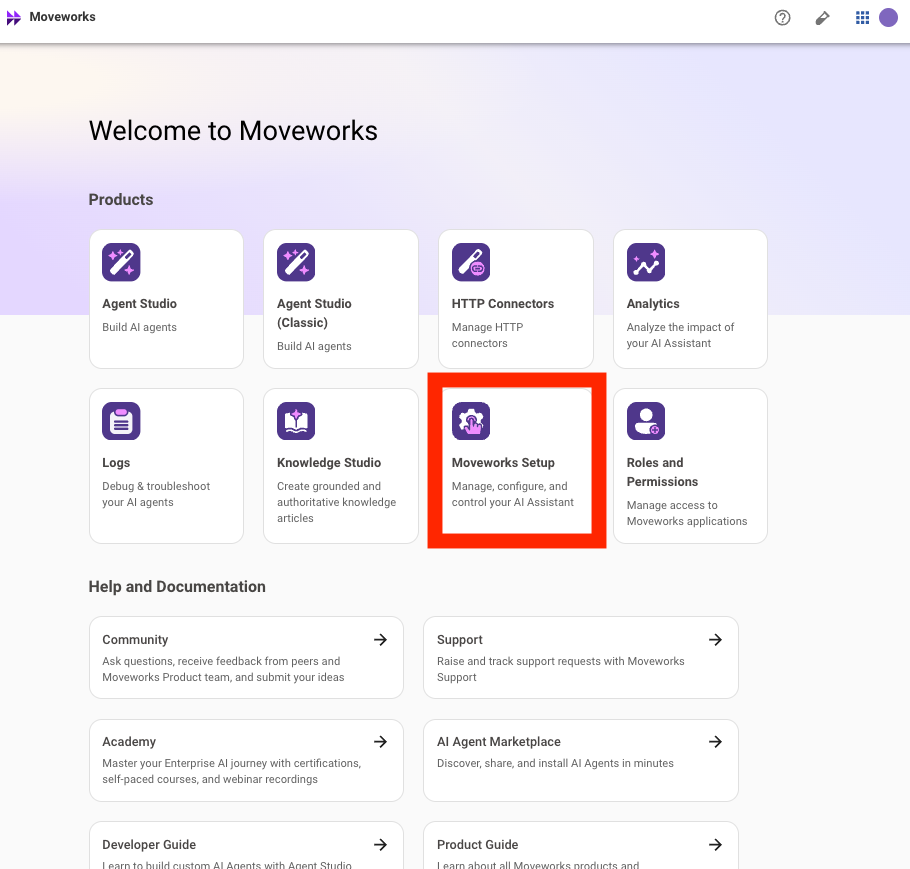The width and height of the screenshot is (910, 869).
Task: Click the Product Guide arrow
Action: [715, 845]
